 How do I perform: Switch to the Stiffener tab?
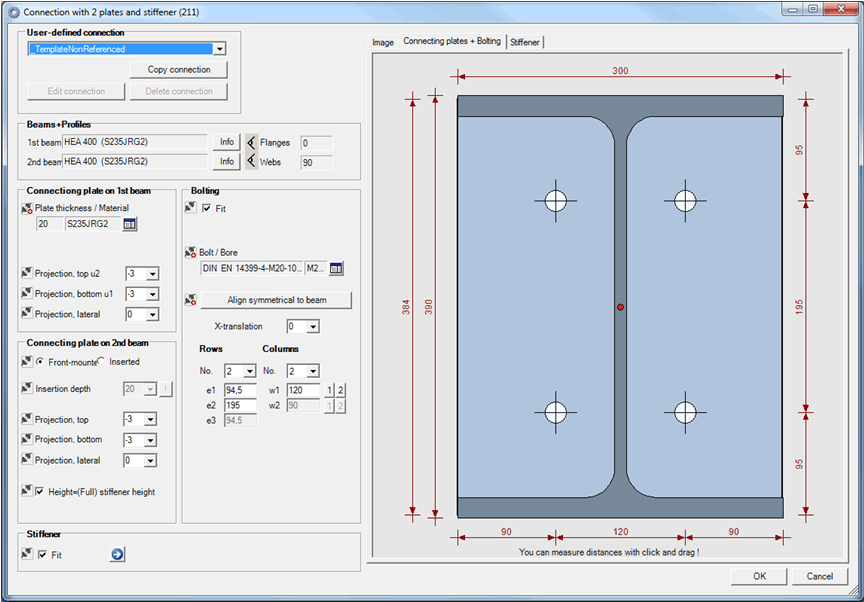tap(525, 42)
